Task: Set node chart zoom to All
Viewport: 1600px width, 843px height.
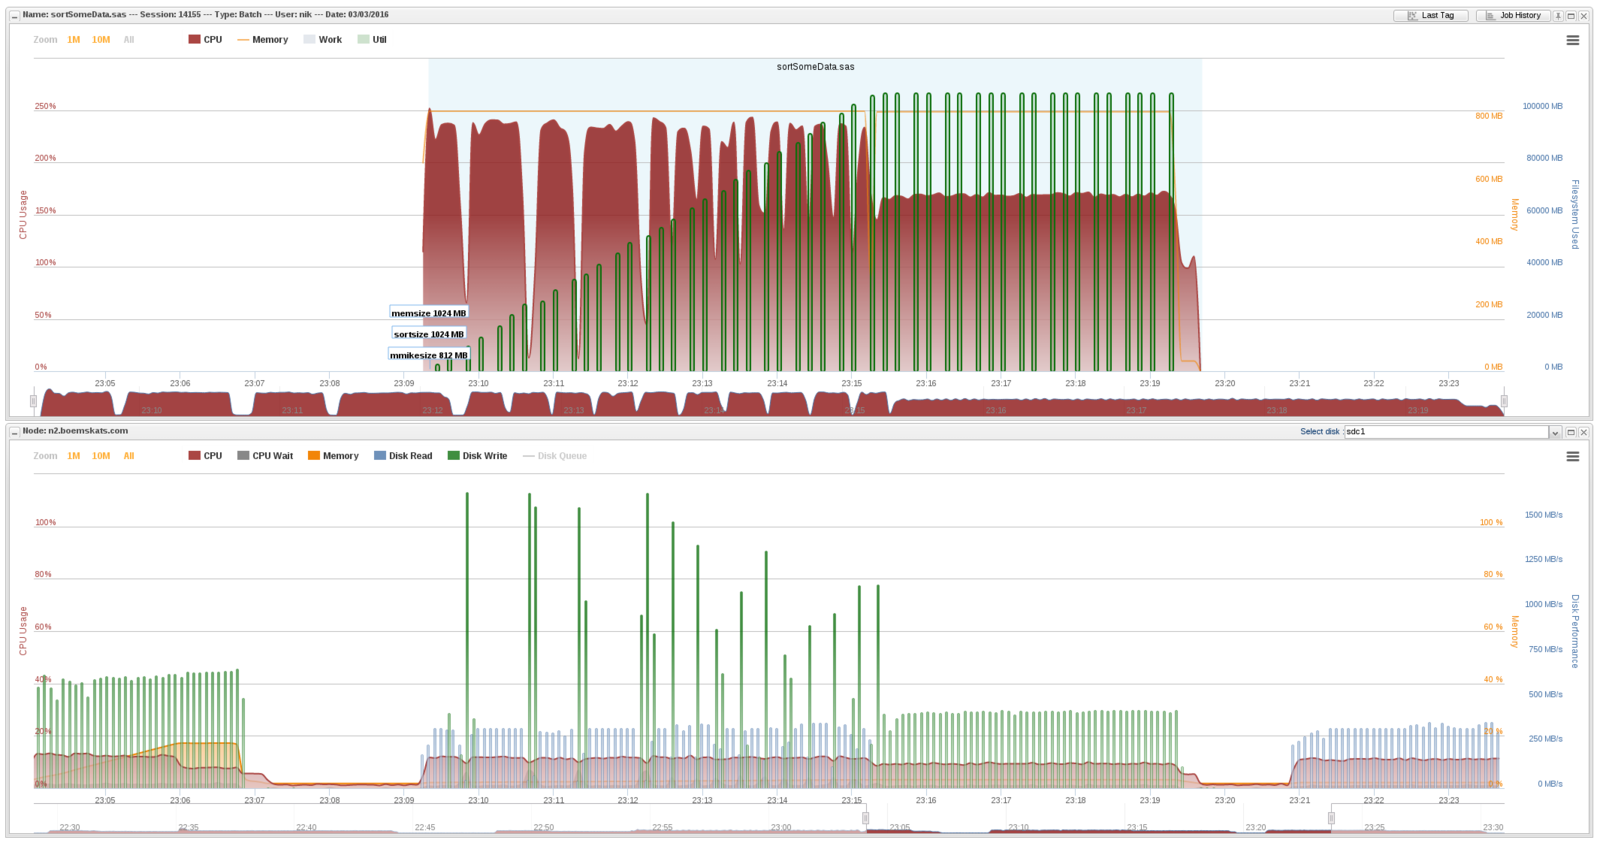Action: point(129,456)
